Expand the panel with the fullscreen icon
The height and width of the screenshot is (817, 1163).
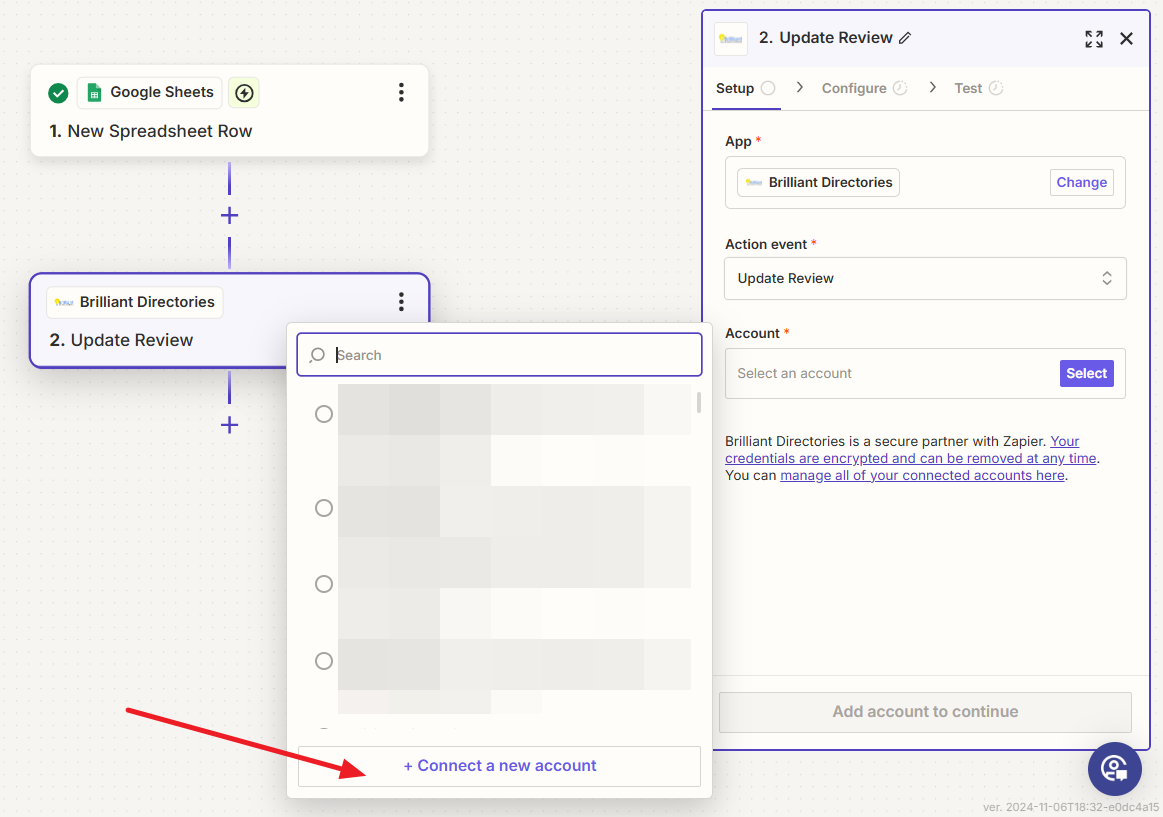pyautogui.click(x=1094, y=39)
